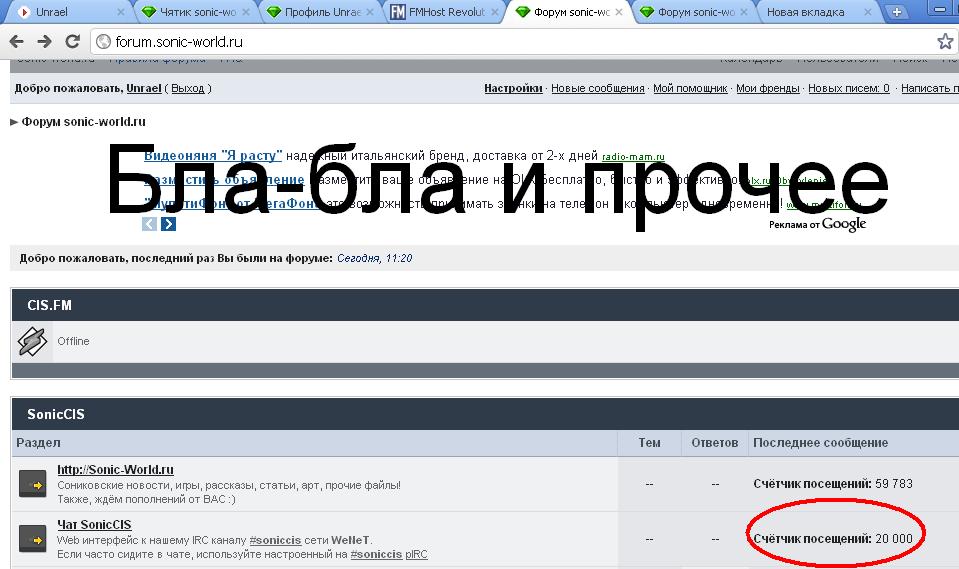Show the previous ad with left arrow

(149, 224)
